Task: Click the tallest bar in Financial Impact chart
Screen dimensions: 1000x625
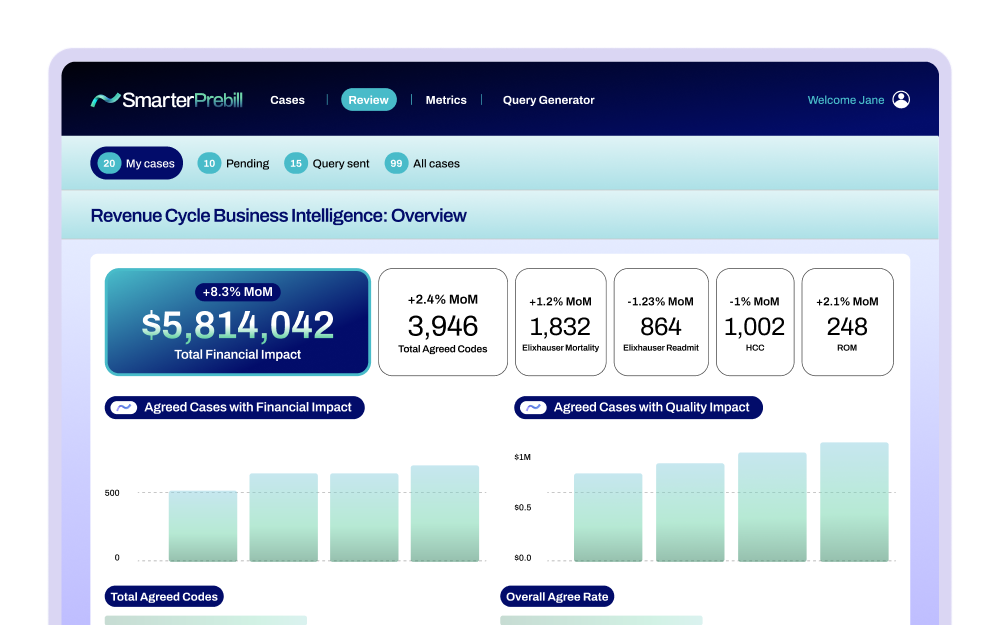Action: click(x=445, y=513)
